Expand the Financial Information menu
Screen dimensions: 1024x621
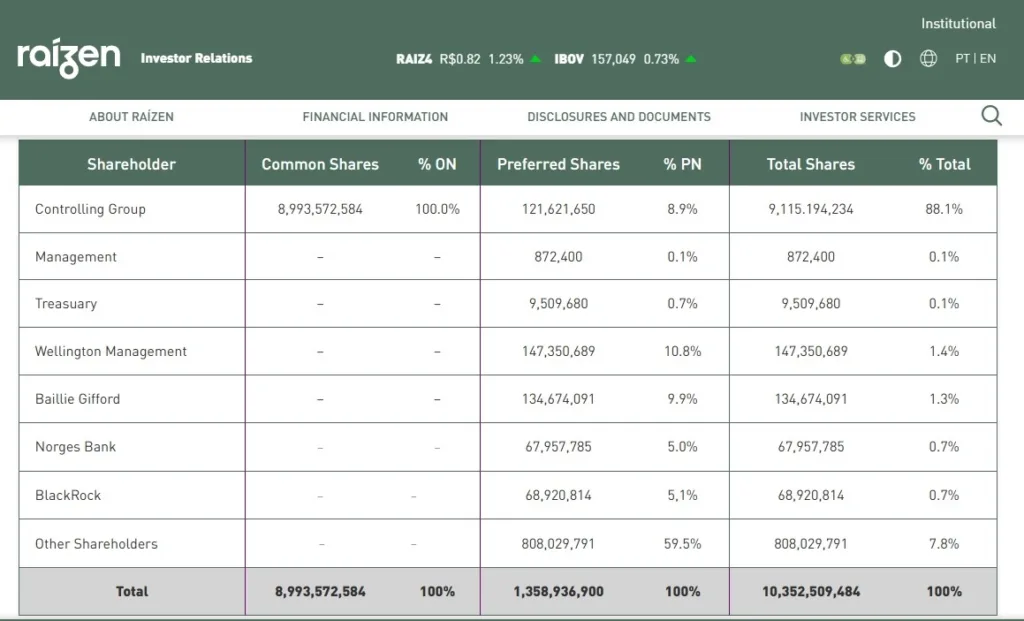[375, 117]
